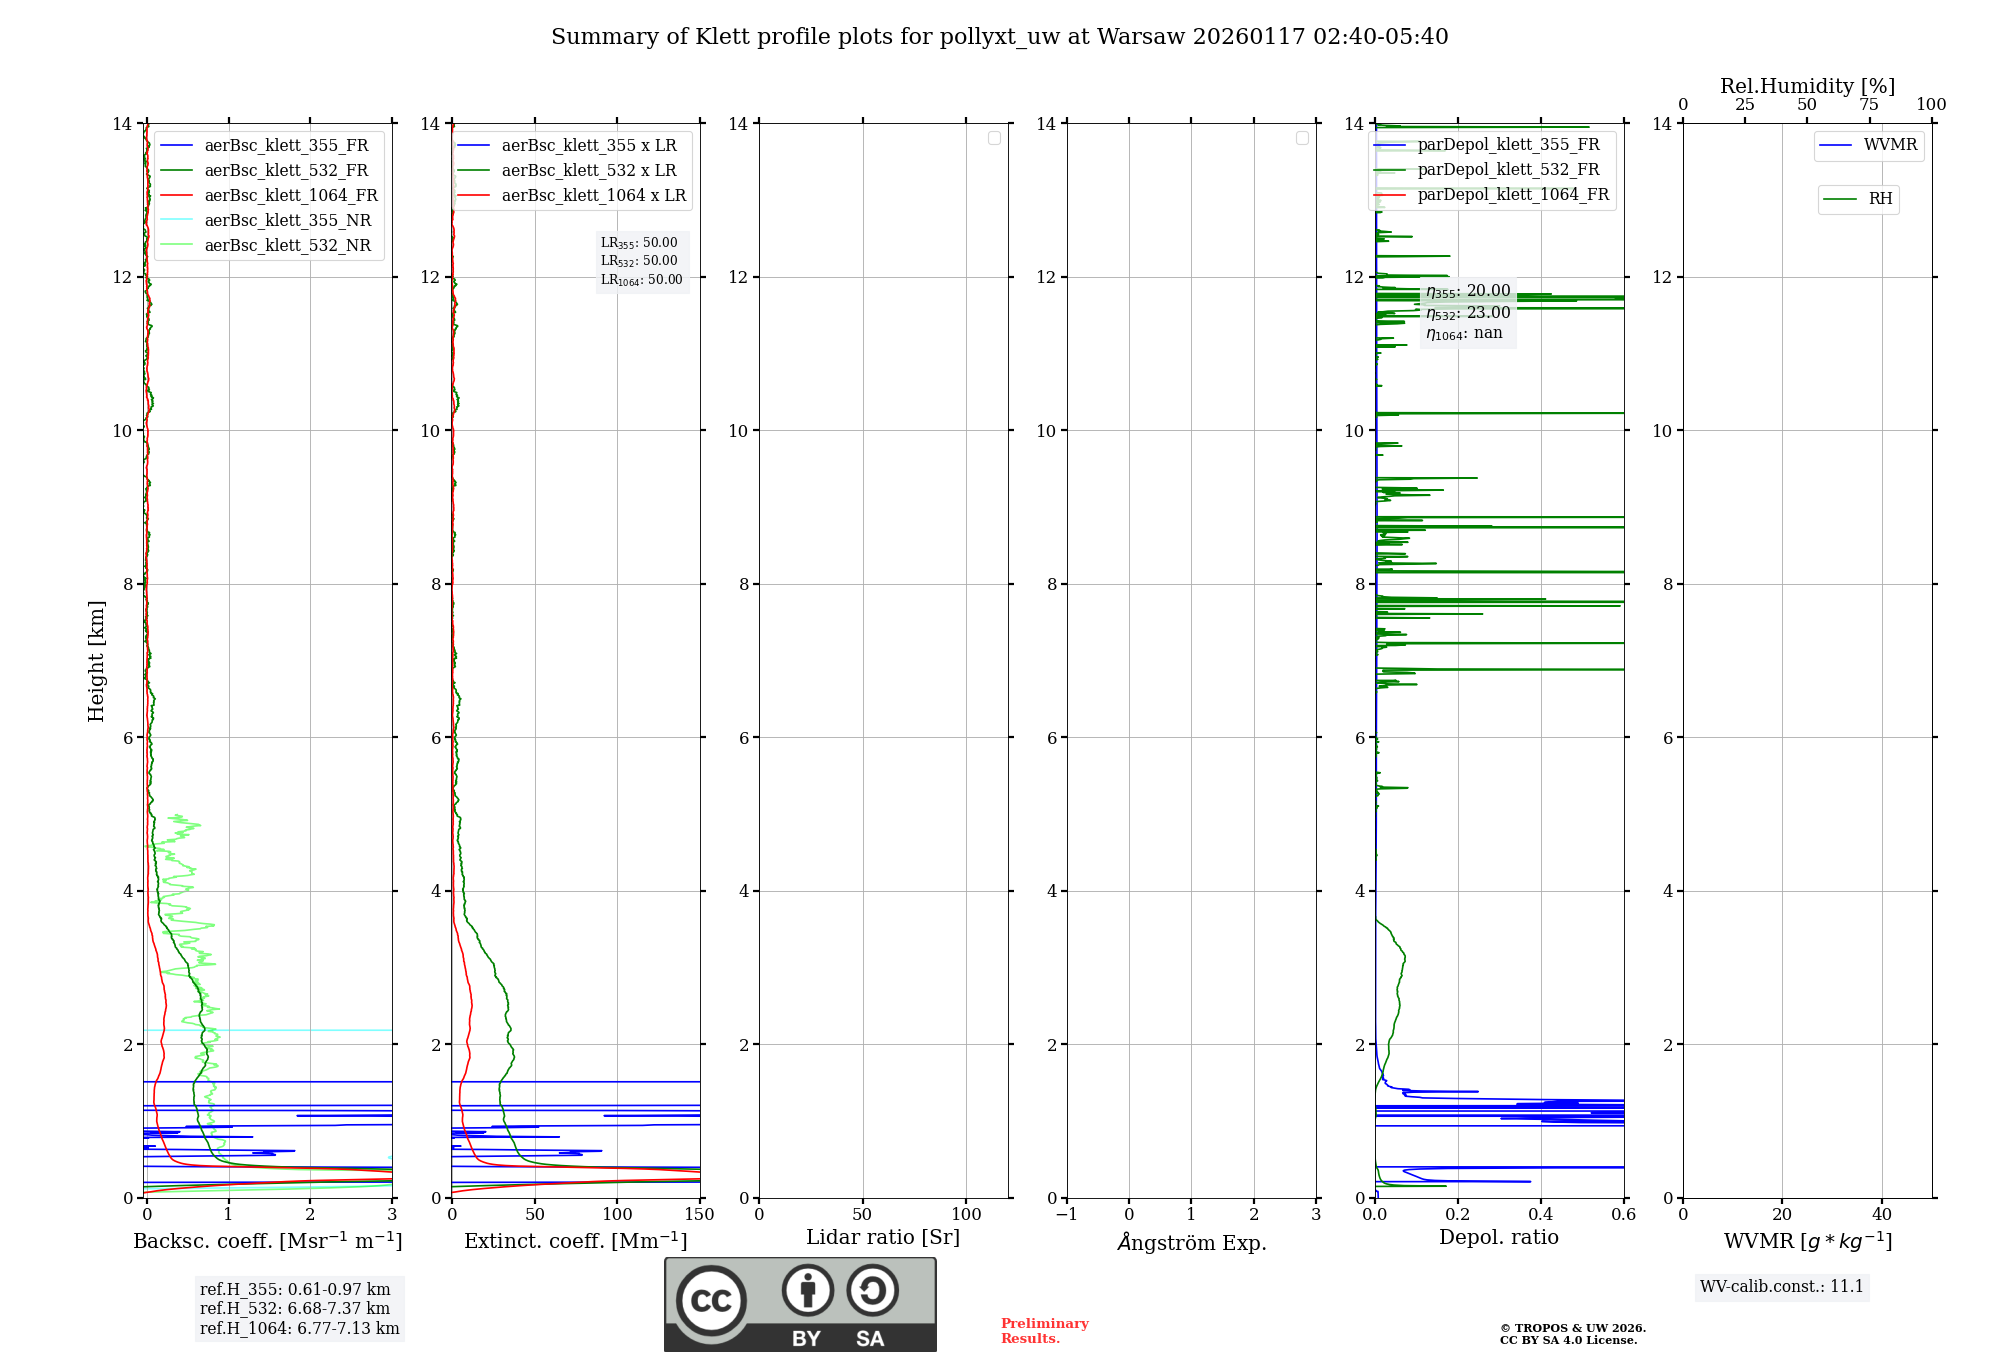Viewport: 2000px width, 1360px height.
Task: Click the parDepol_klett_532_FR legend entry
Action: click(1507, 170)
